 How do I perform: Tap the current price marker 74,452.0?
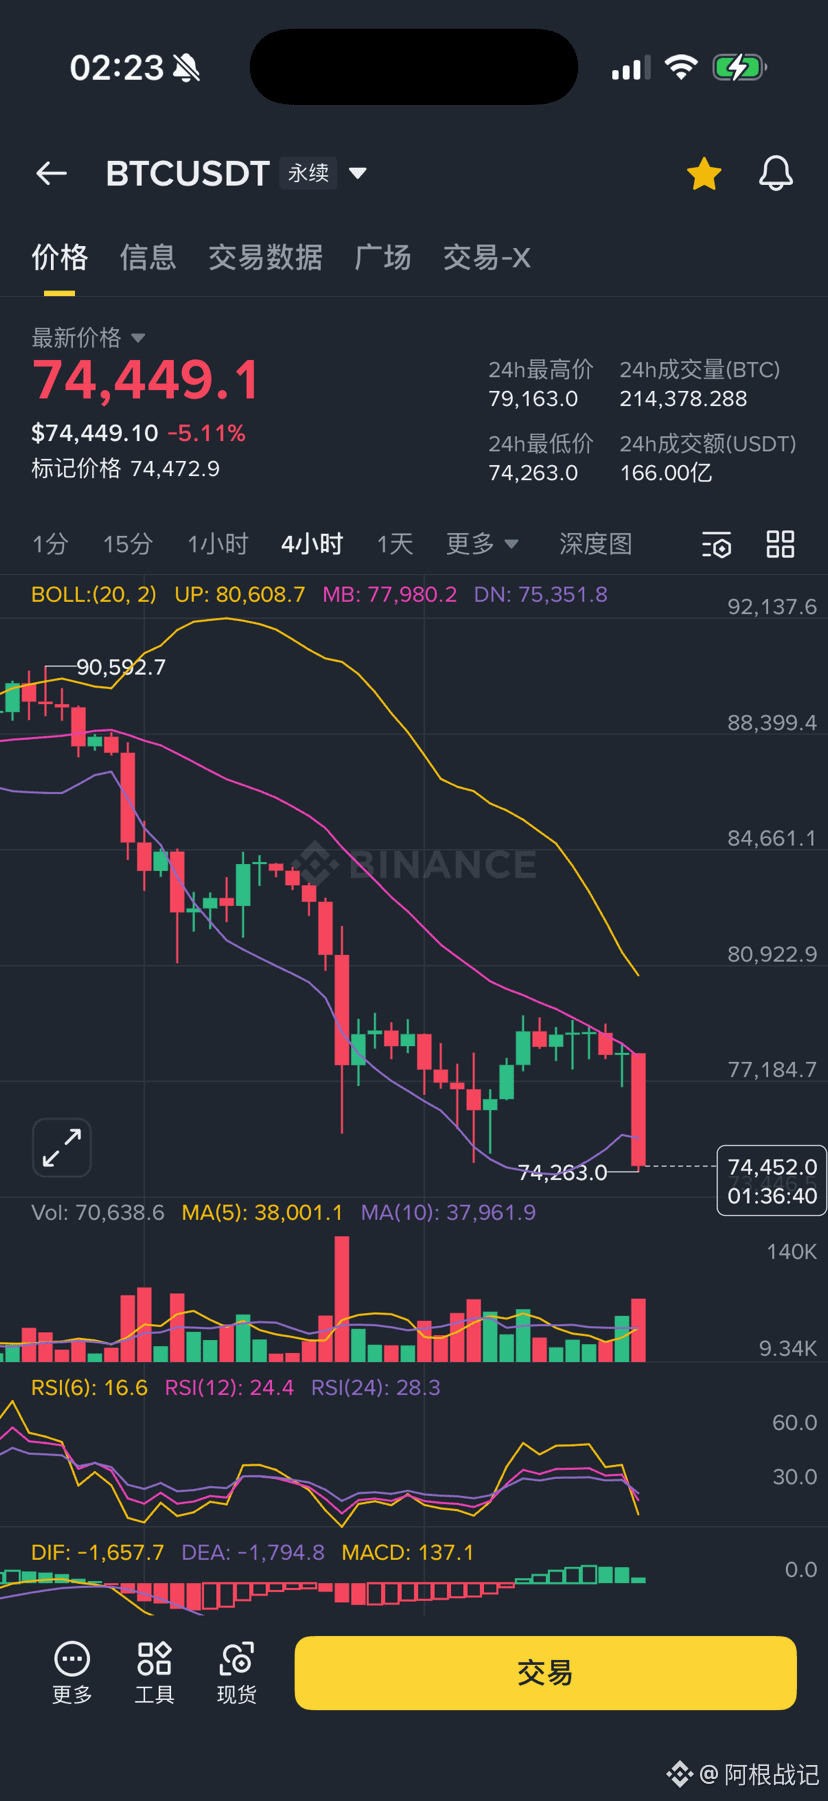771,1180
